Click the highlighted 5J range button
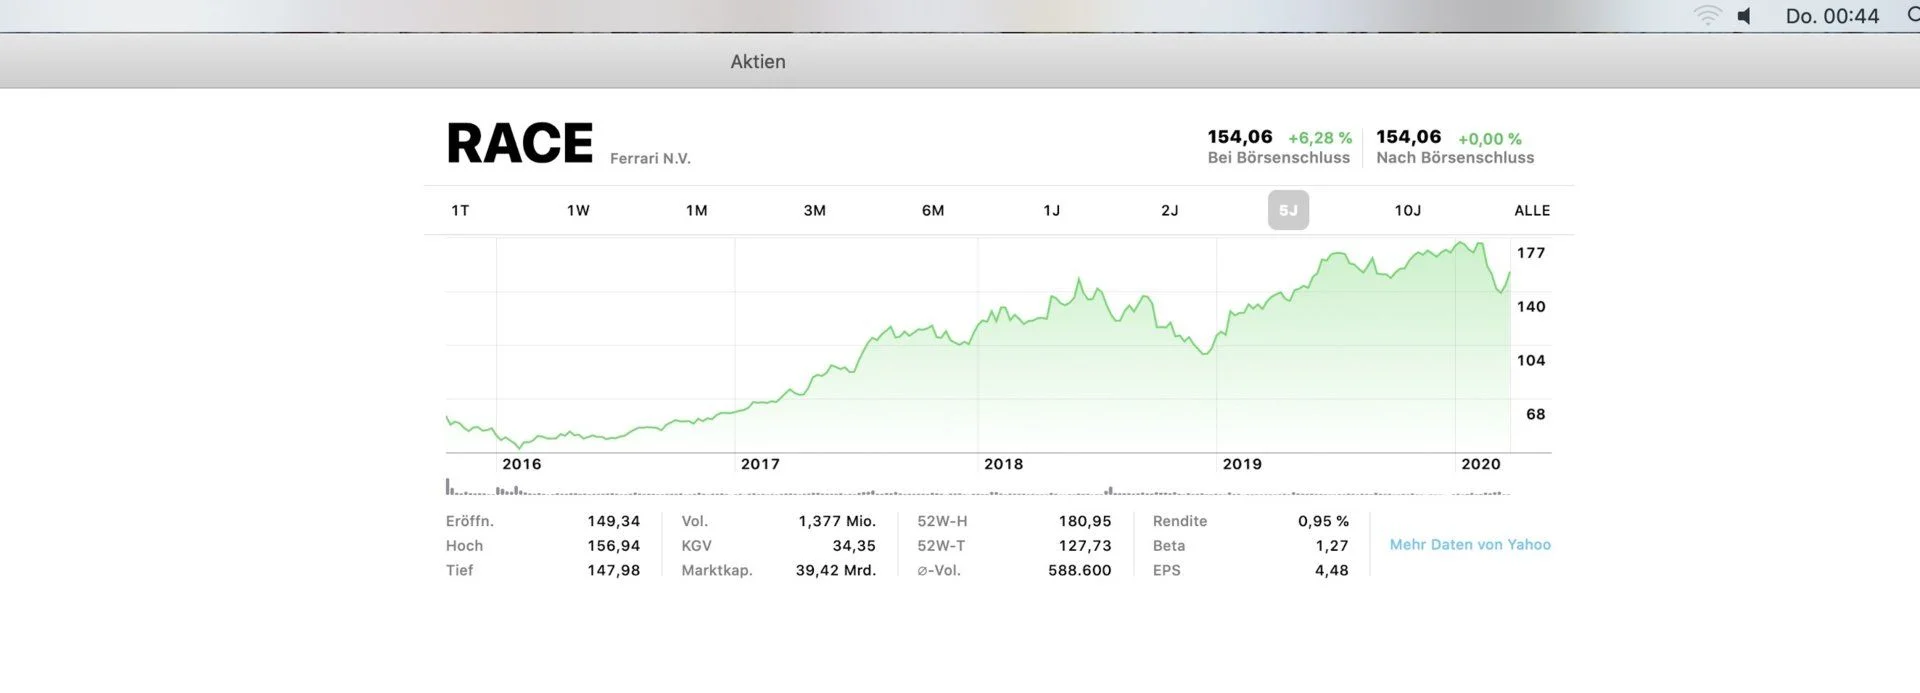Screen dimensions: 1920x693 click(x=1288, y=210)
